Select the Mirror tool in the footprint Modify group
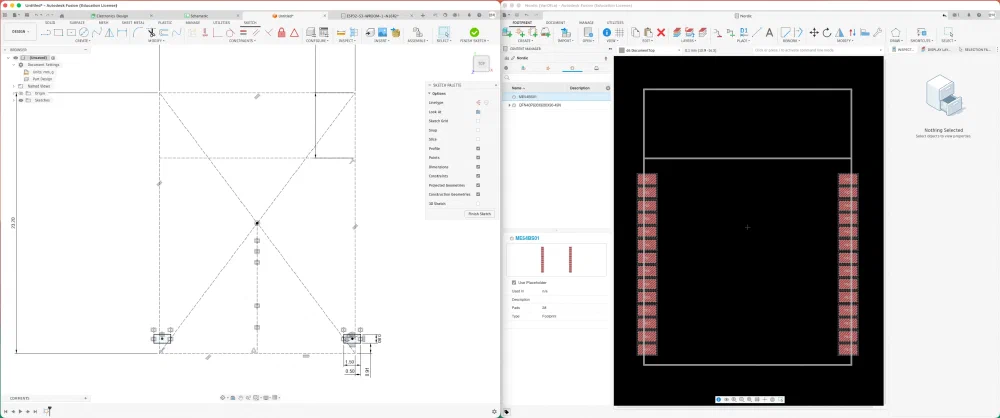The width and height of the screenshot is (1000, 418). (x=839, y=32)
